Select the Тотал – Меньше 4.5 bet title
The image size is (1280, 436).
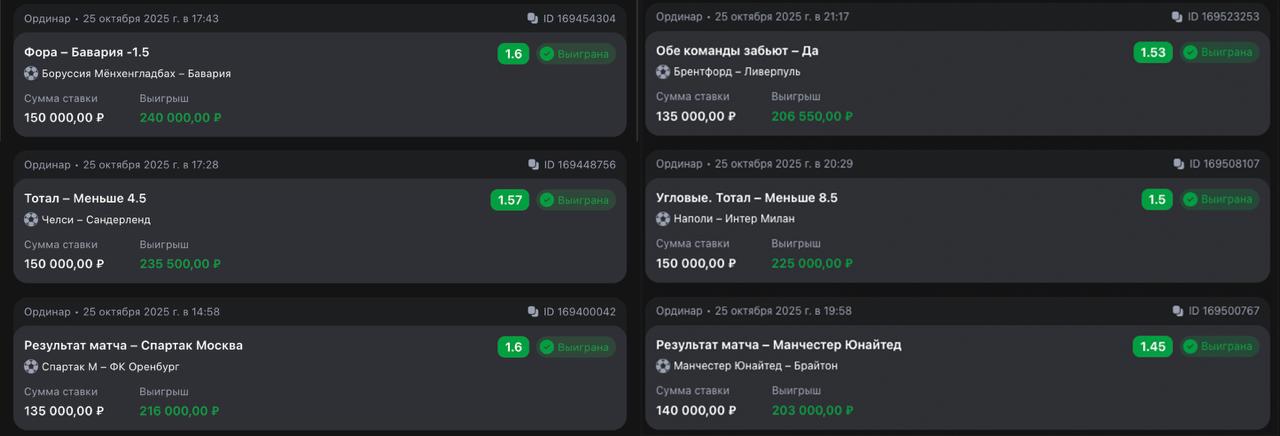click(x=85, y=198)
